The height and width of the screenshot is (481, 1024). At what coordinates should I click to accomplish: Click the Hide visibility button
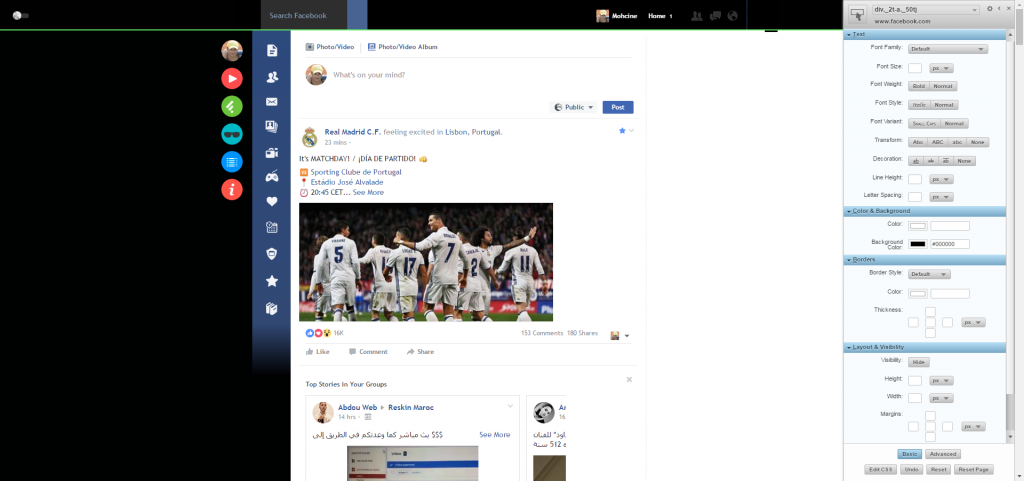pos(919,362)
